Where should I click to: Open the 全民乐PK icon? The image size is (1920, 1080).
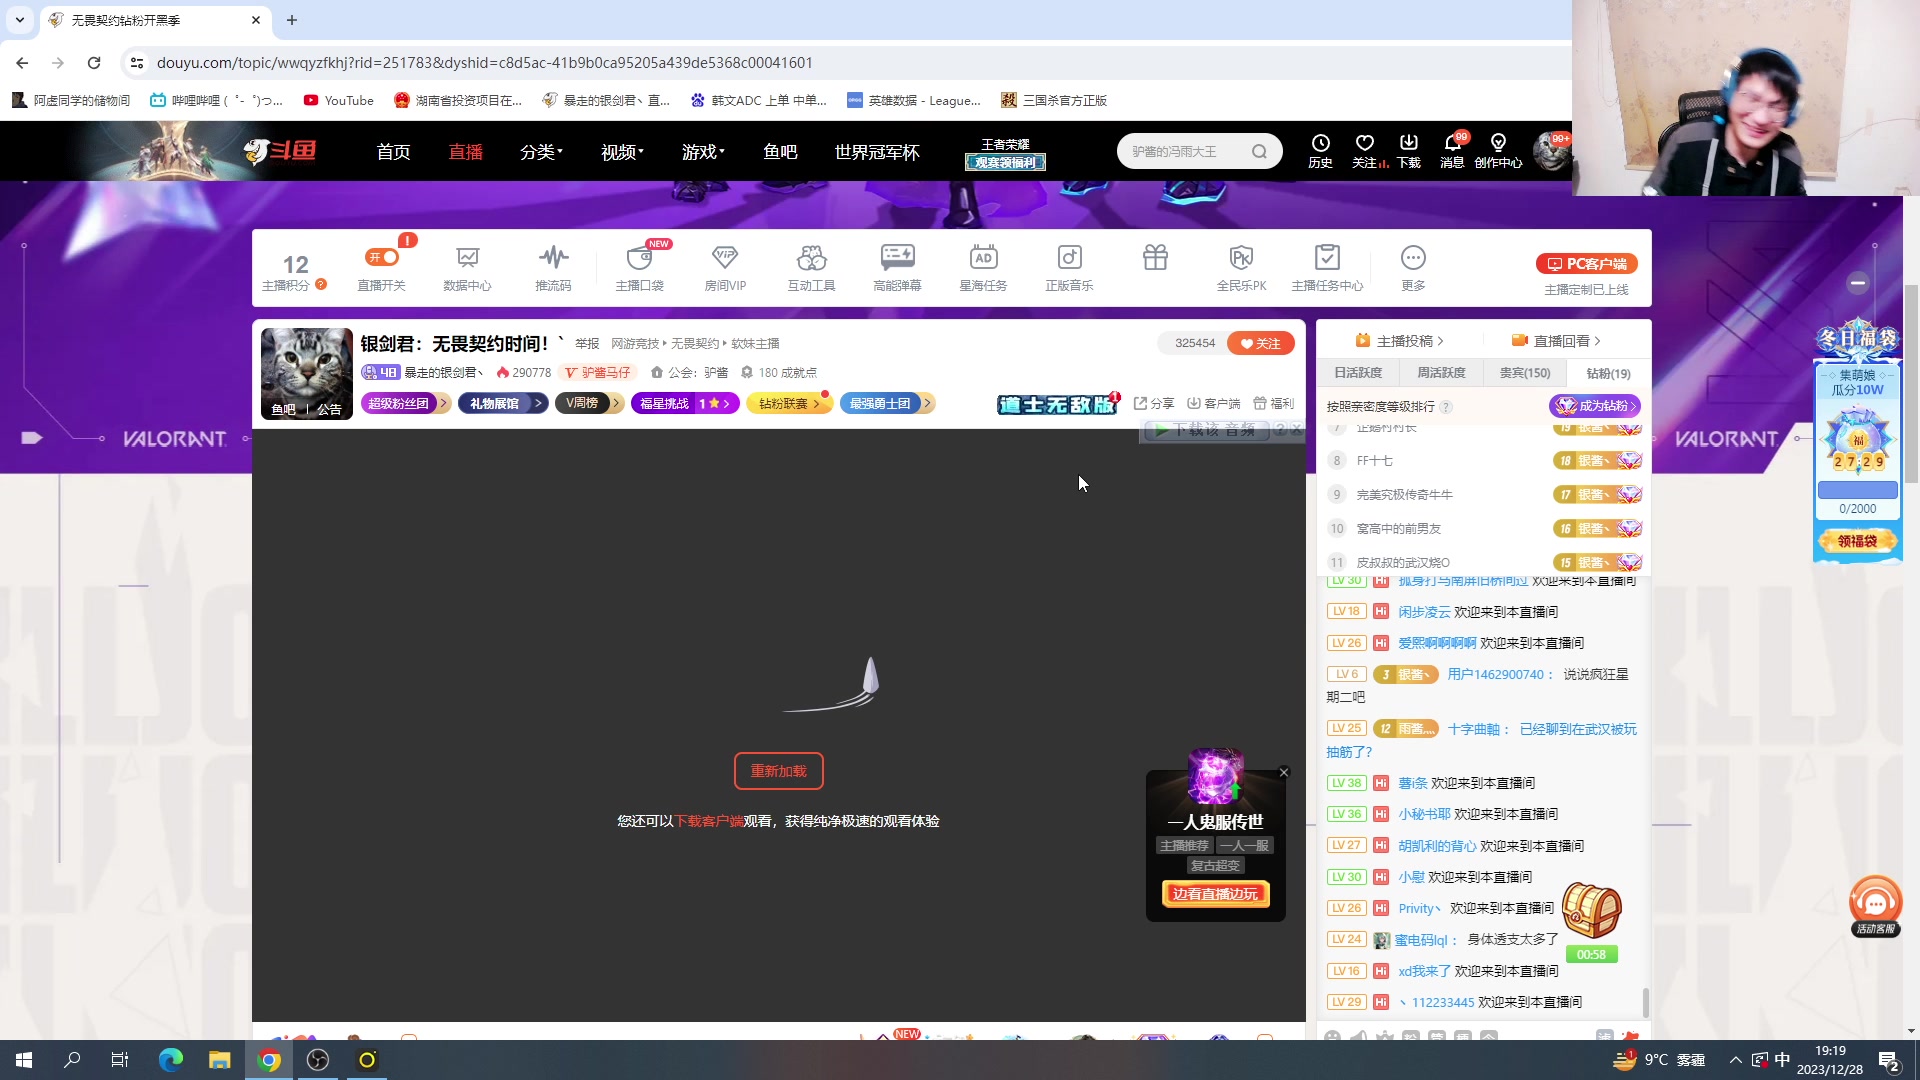[x=1241, y=259]
